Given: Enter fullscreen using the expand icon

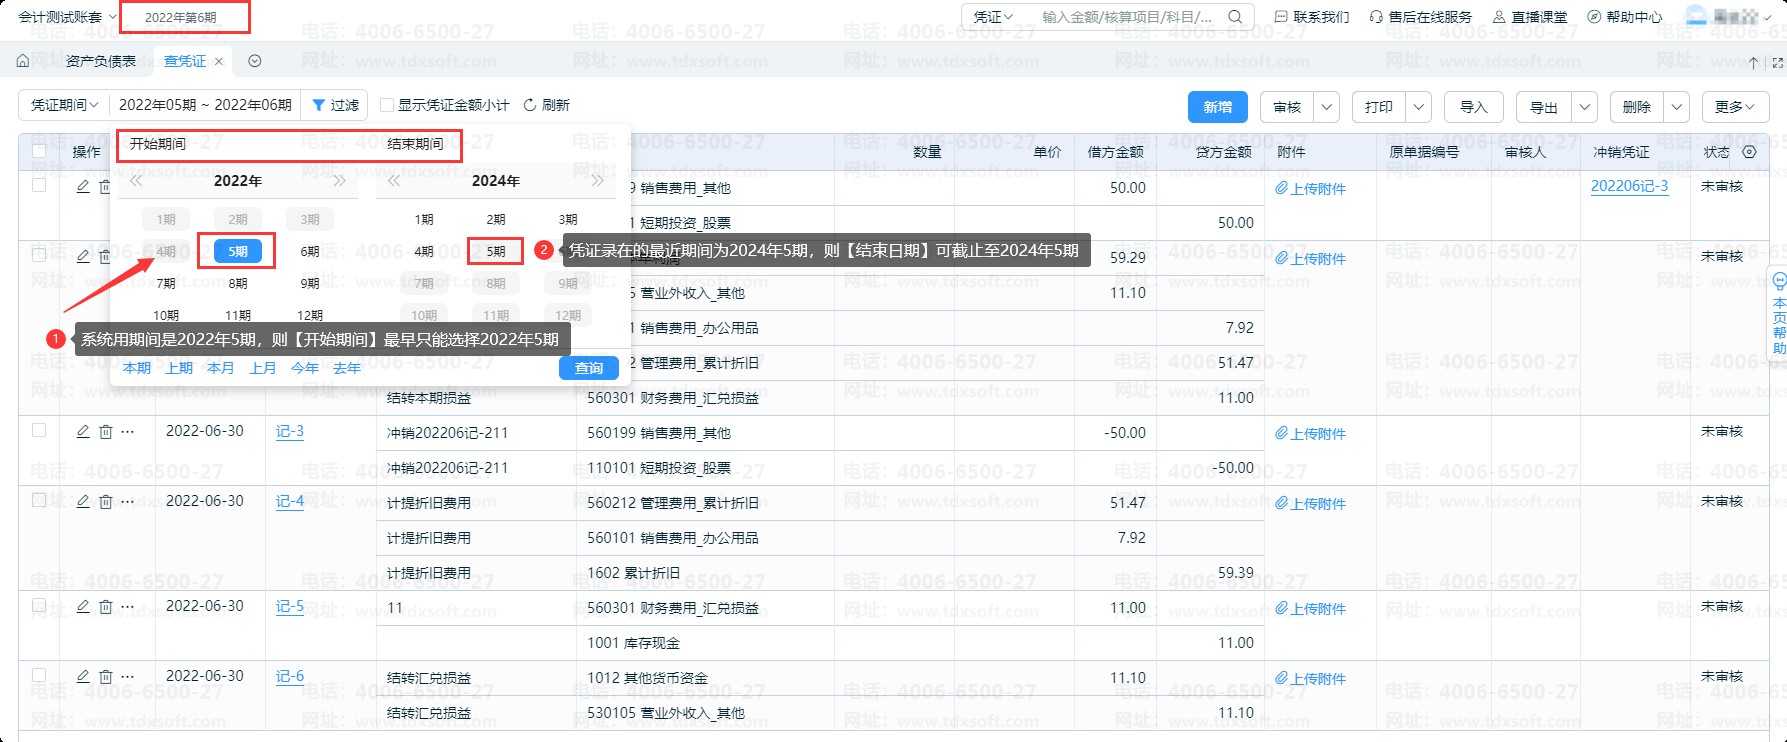Looking at the screenshot, I should click(1777, 62).
